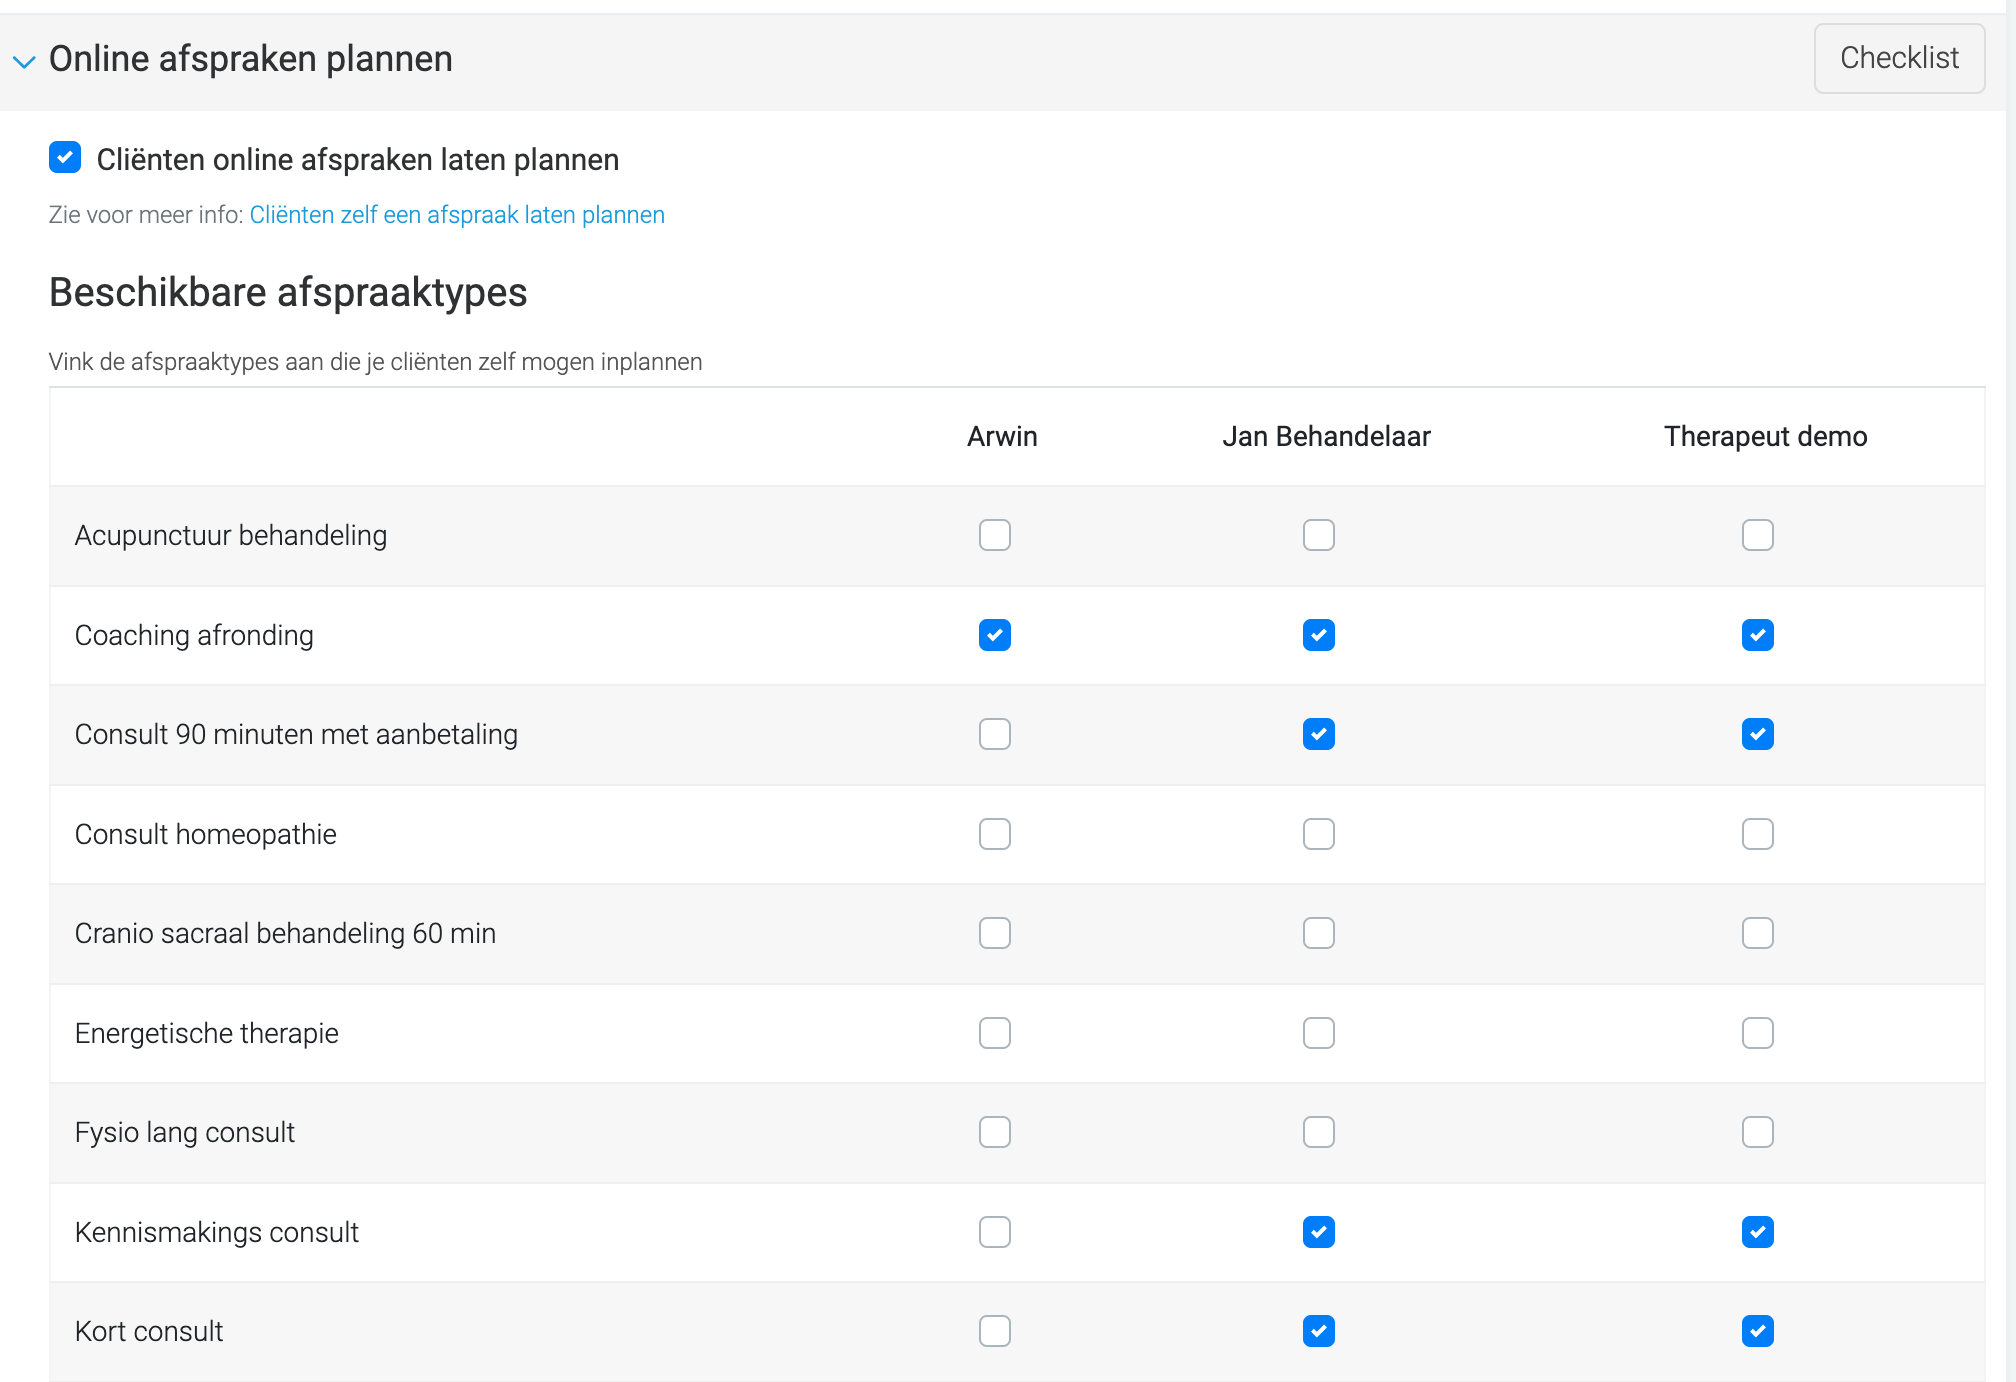Disable Coaching afronding for Arwin

point(994,635)
